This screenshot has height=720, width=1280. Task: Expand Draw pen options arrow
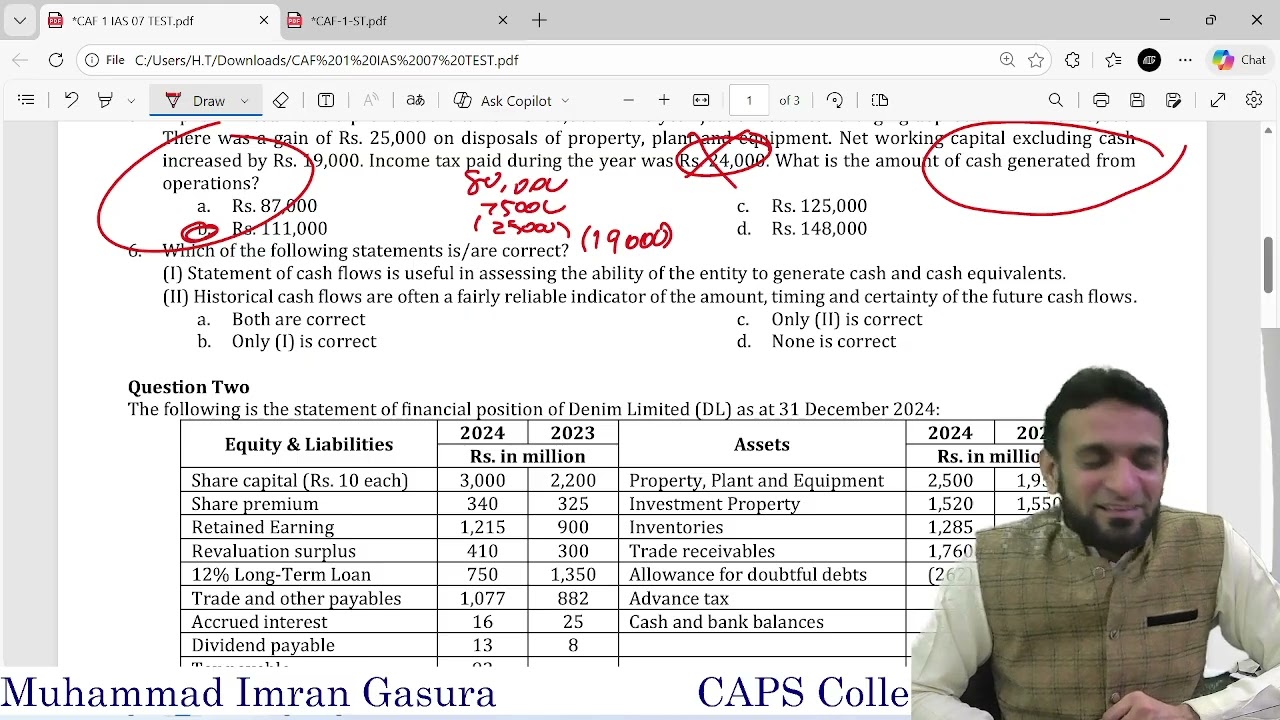(x=244, y=101)
